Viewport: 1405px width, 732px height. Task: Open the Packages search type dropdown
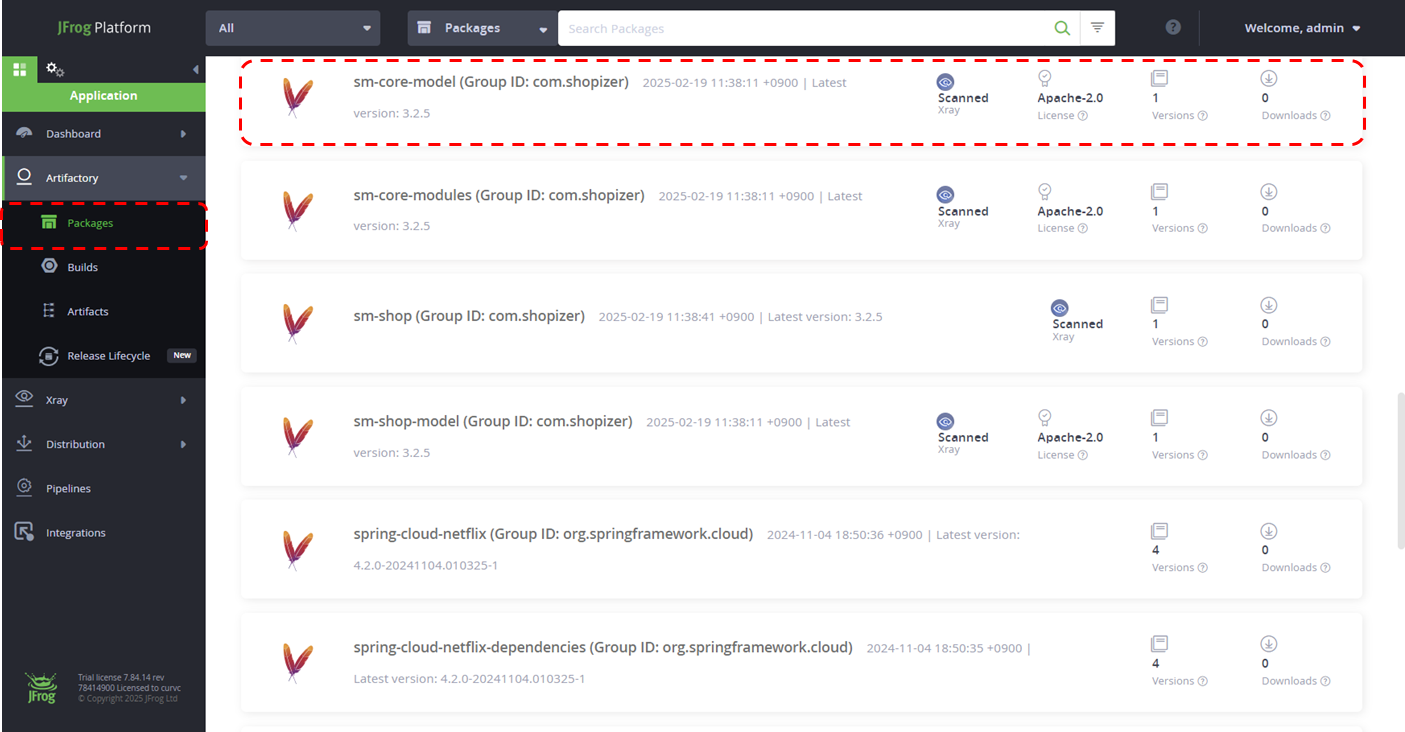point(482,28)
